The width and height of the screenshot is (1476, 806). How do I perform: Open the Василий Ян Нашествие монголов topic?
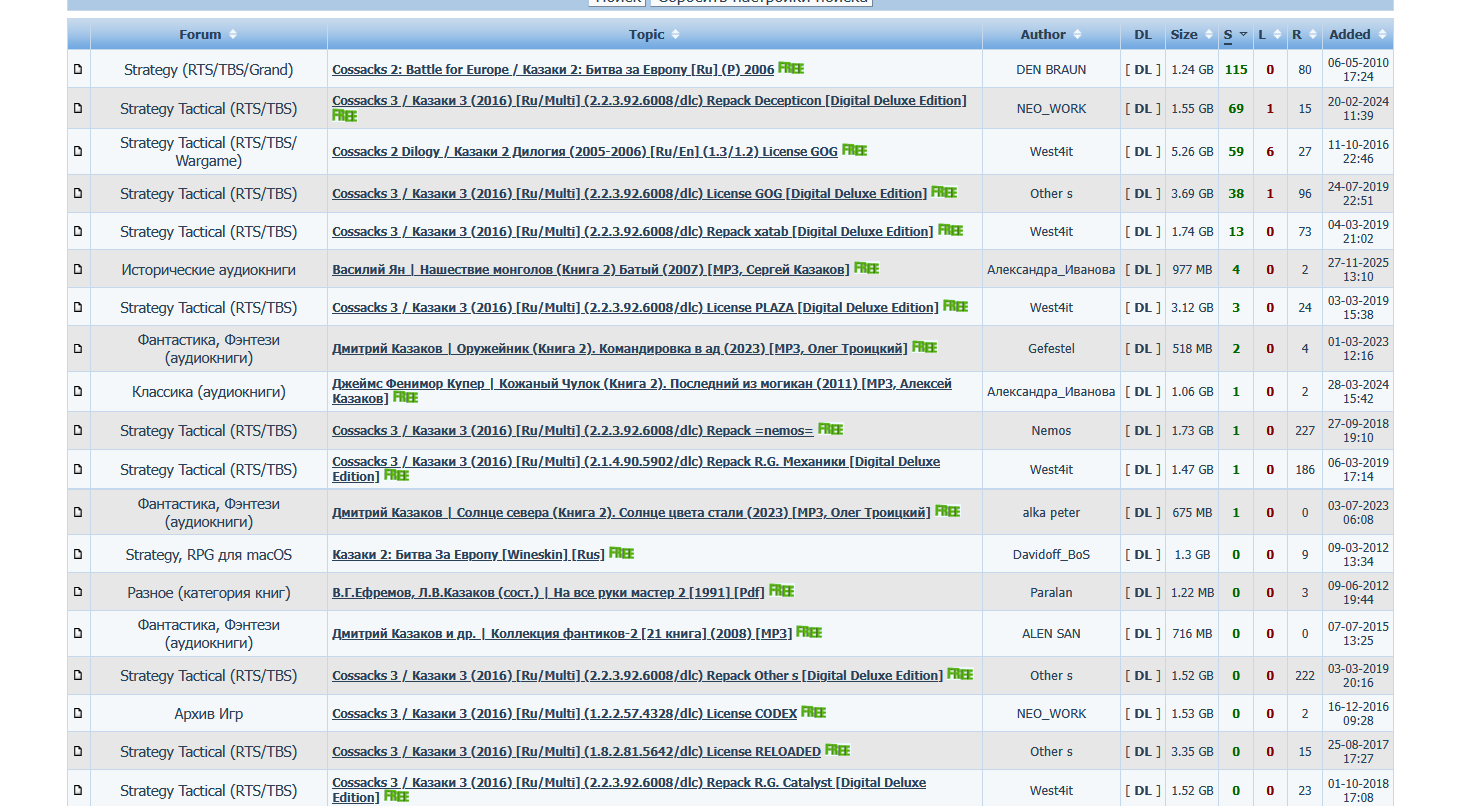(591, 270)
